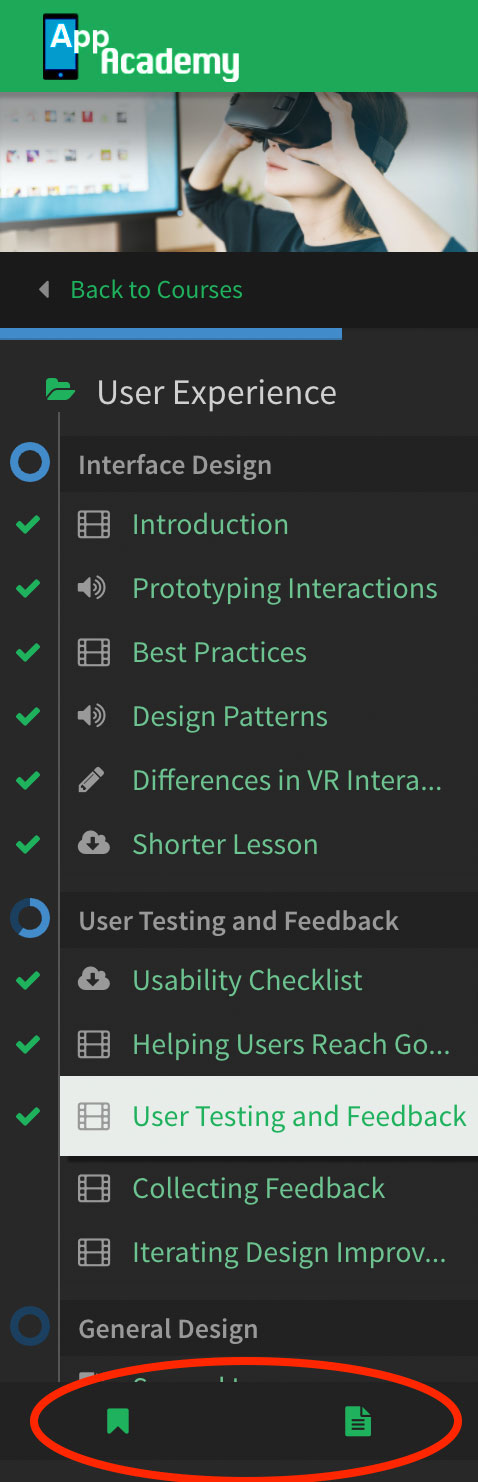This screenshot has height=1482, width=478.
Task: Open the notes document icon in bottom bar
Action: coord(358,1421)
